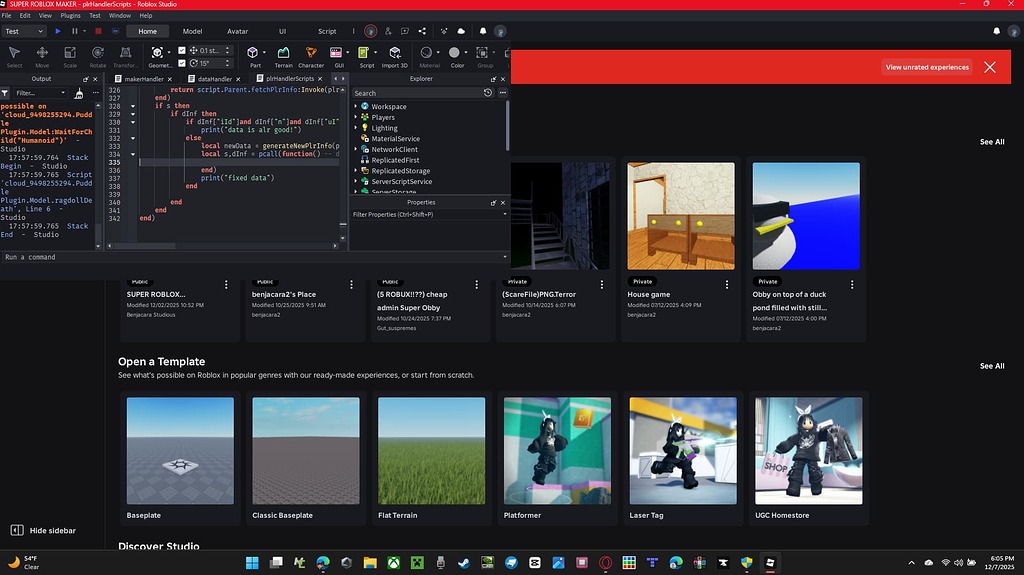Close the plrHandlerScripts tab
The height and width of the screenshot is (575, 1024).
pyautogui.click(x=320, y=78)
